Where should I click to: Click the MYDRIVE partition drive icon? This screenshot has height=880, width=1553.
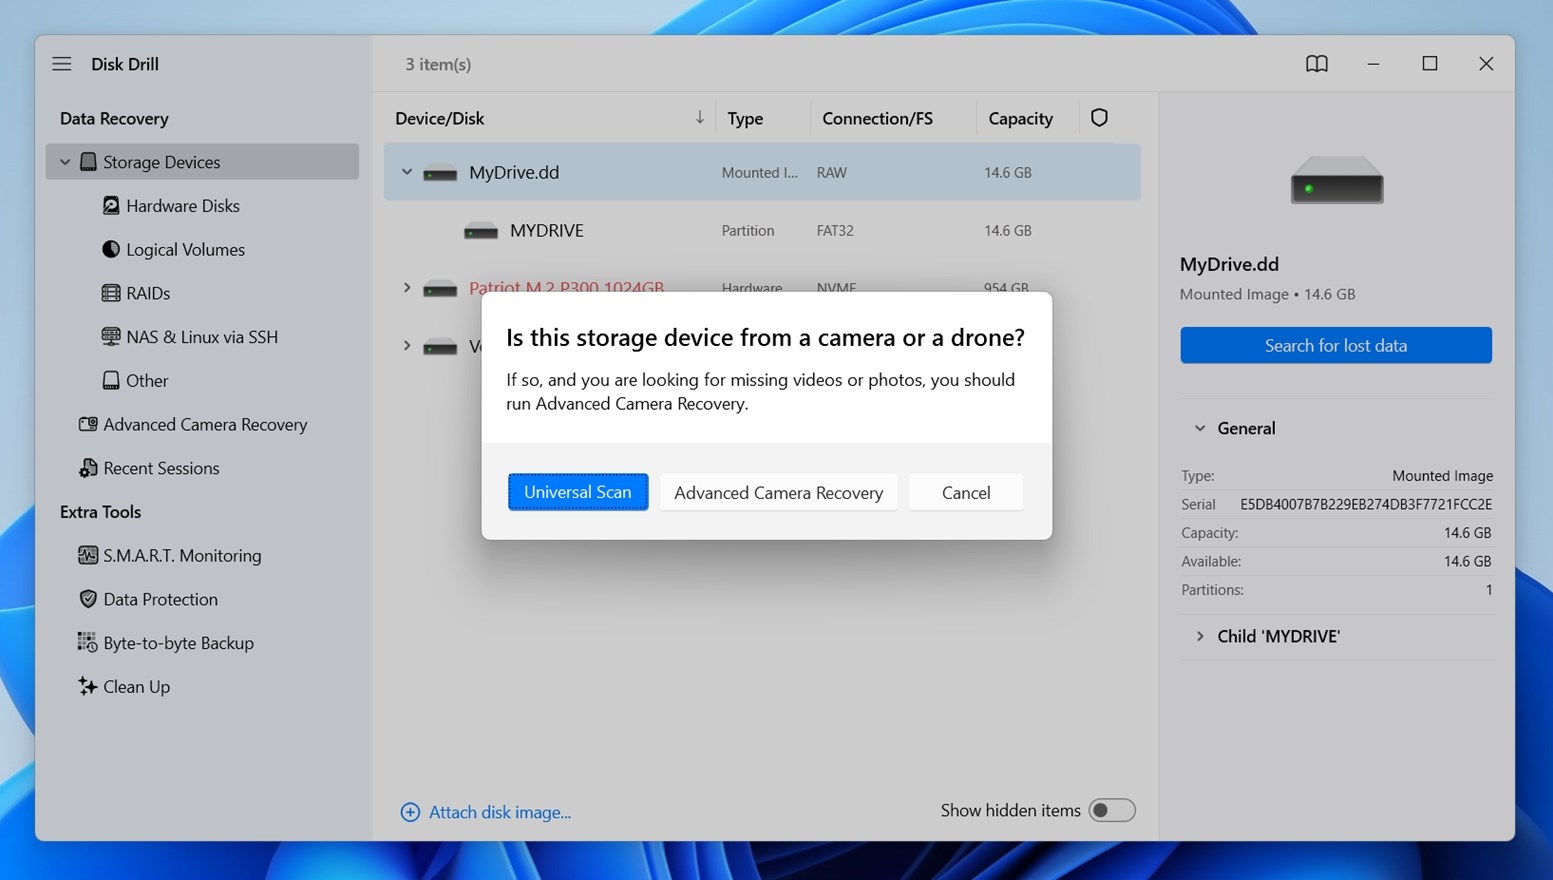481,231
